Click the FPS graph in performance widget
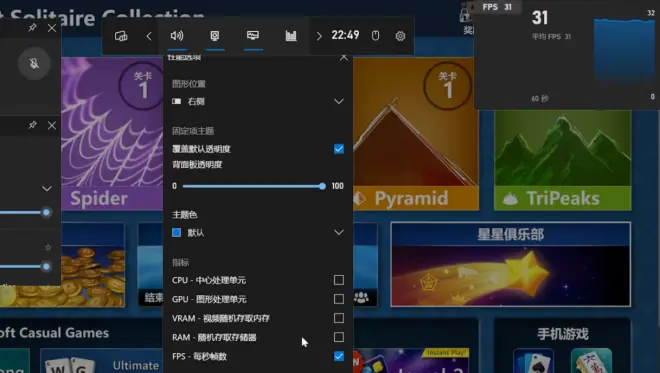The width and height of the screenshot is (660, 373). pyautogui.click(x=624, y=51)
